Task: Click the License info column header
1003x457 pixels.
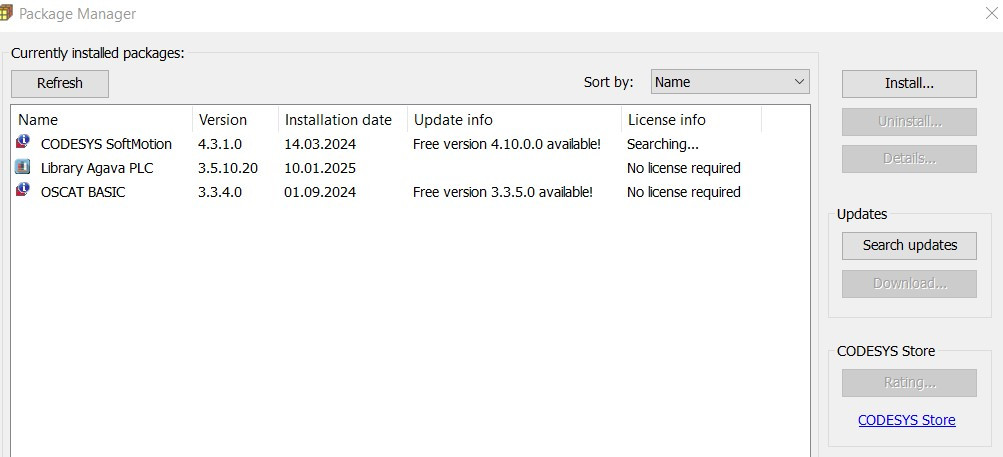Action: [666, 120]
